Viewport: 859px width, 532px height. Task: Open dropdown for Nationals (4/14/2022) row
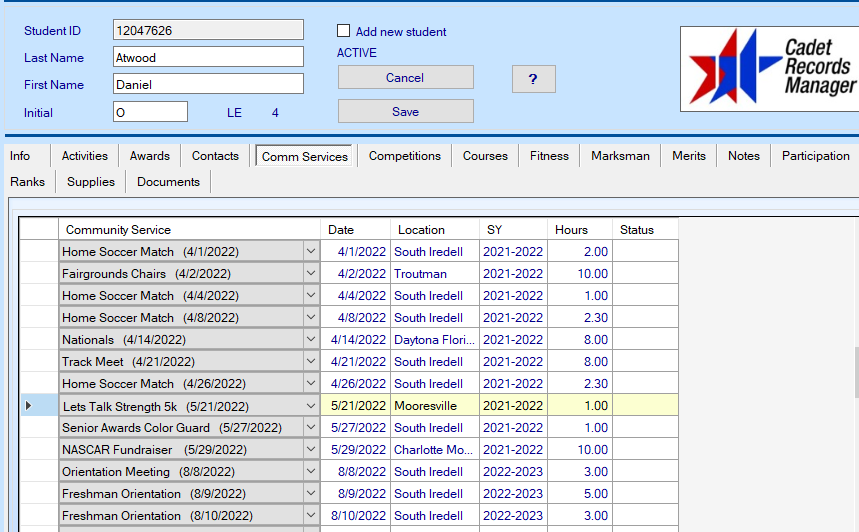[310, 340]
